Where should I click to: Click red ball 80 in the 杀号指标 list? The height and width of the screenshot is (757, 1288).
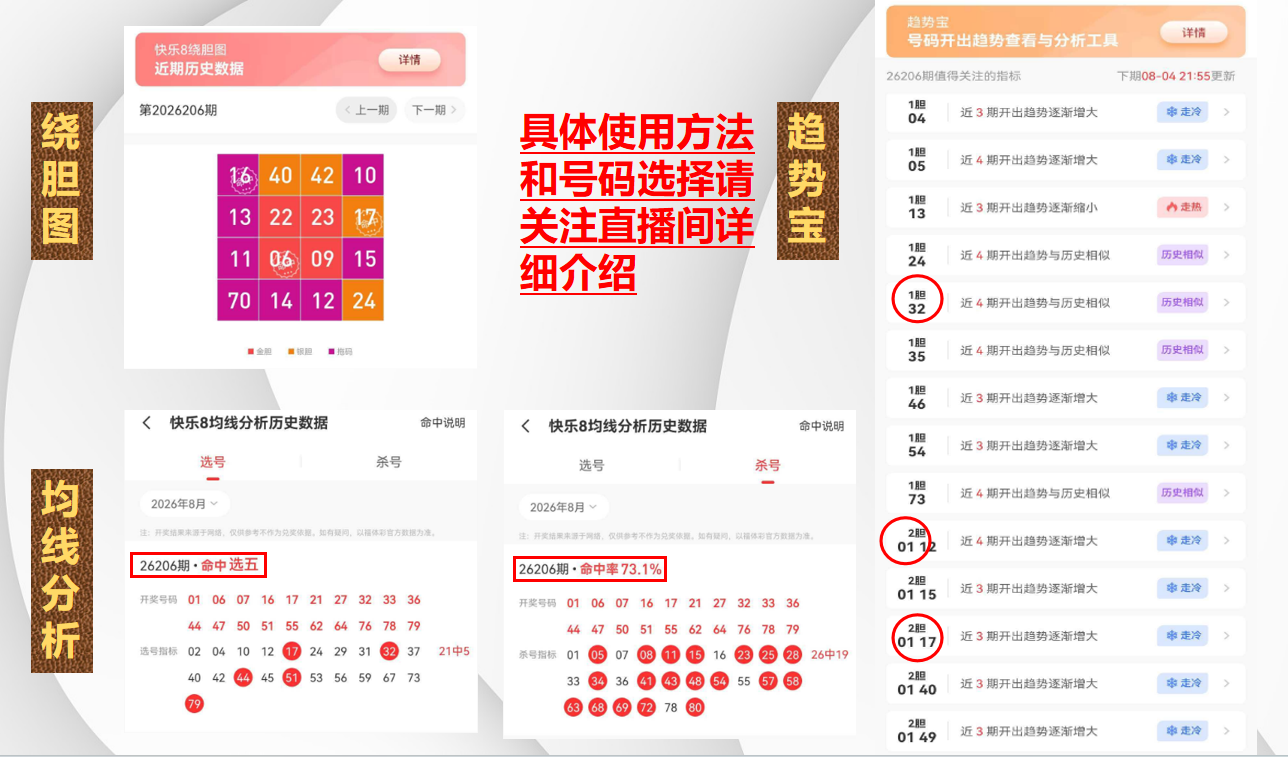[695, 707]
